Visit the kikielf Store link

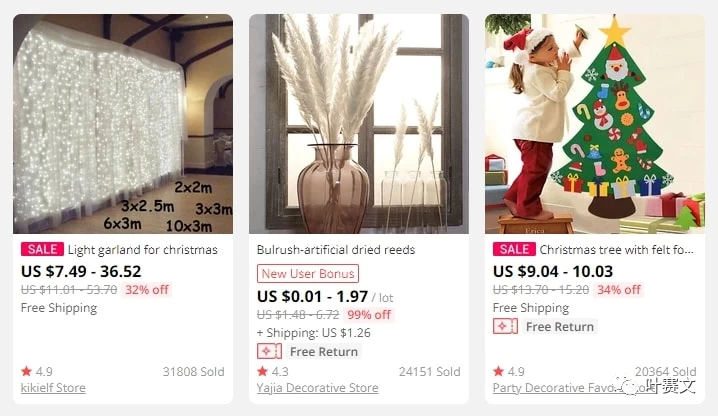(53, 388)
